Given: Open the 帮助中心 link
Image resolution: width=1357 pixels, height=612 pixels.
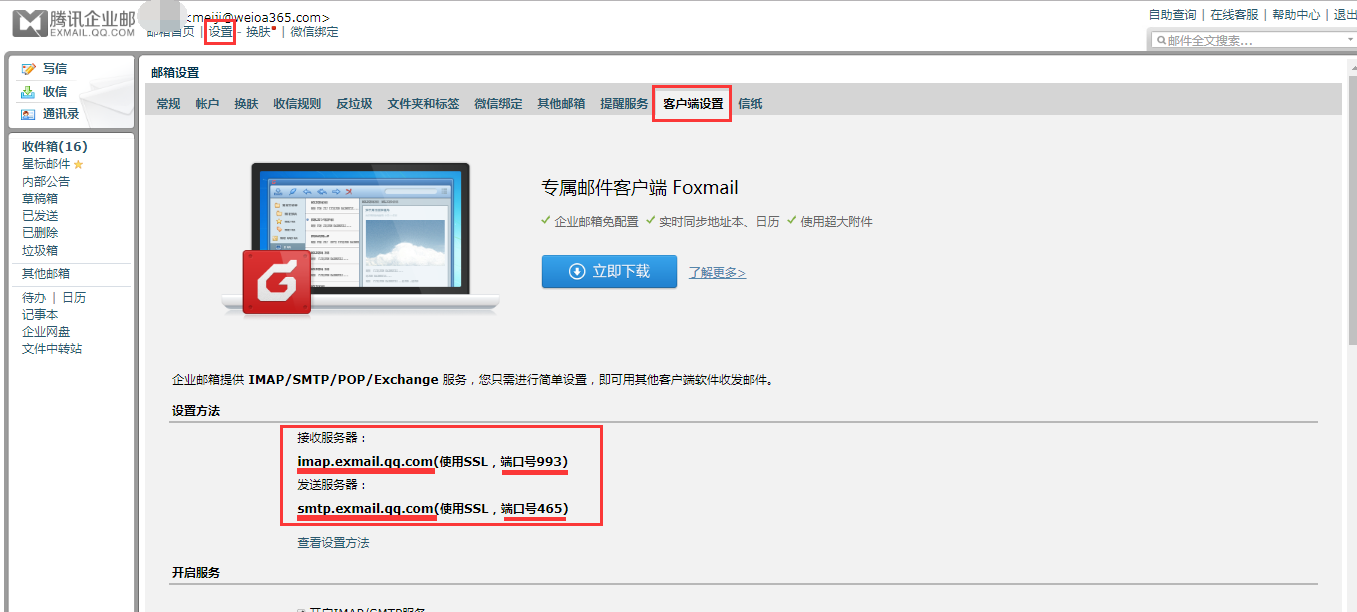Looking at the screenshot, I should click(x=1296, y=15).
